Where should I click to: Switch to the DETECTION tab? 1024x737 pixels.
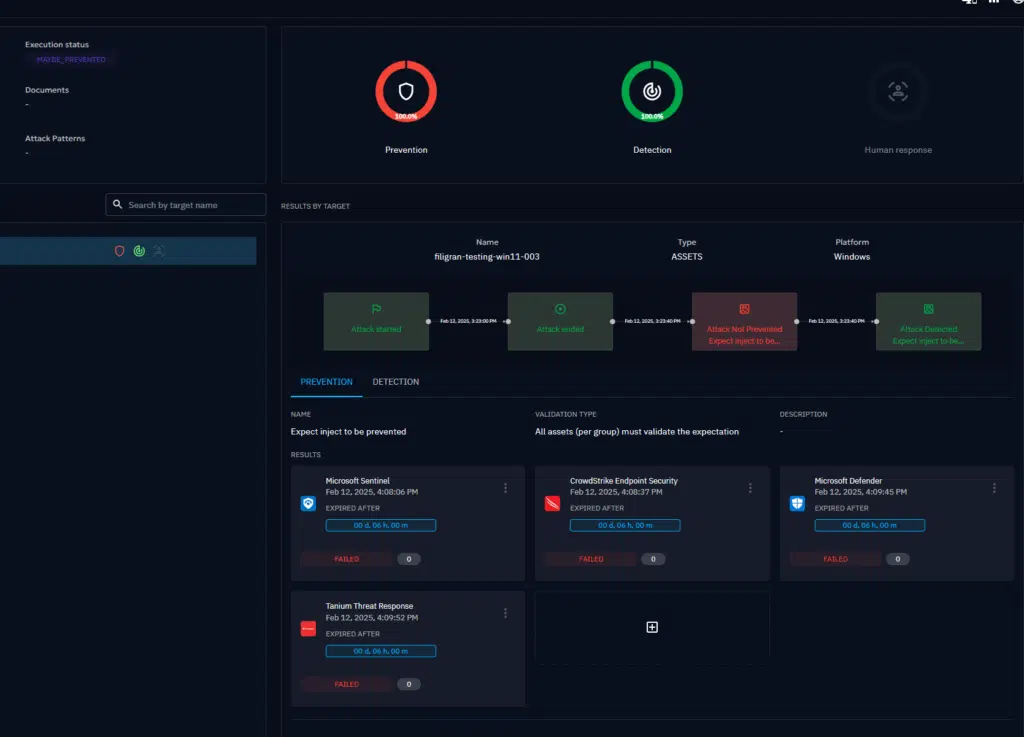tap(396, 382)
